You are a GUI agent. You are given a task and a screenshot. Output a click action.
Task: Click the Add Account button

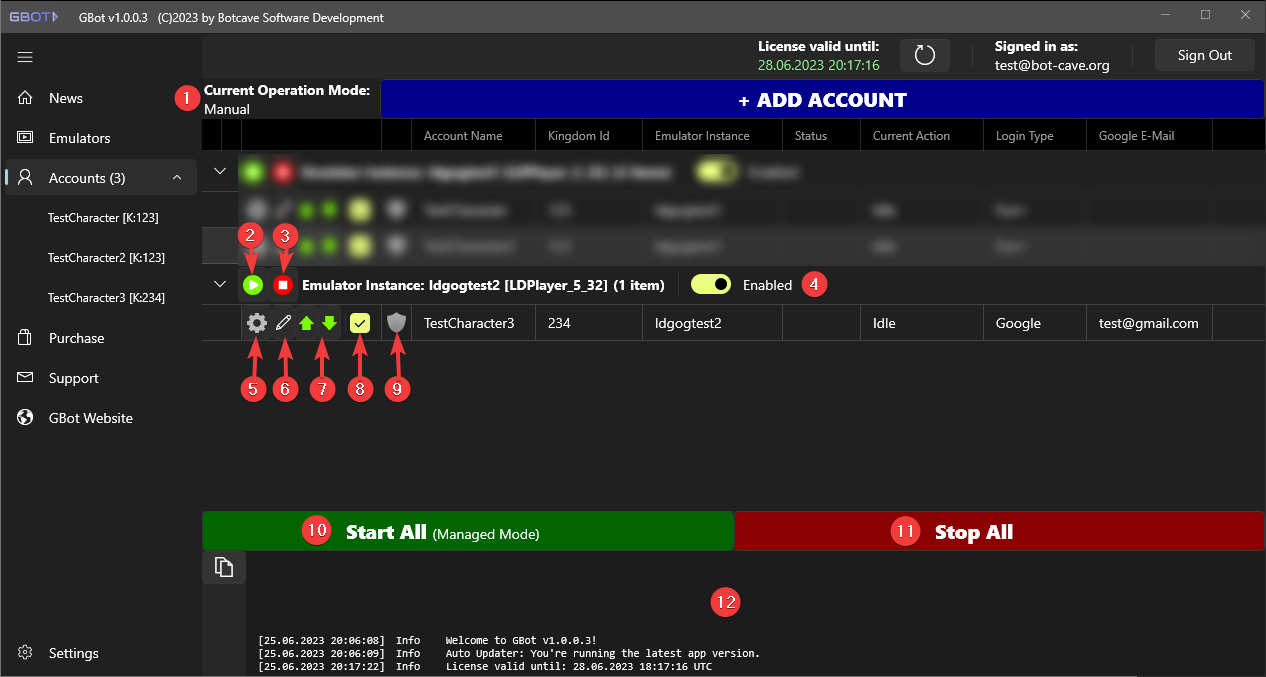coord(821,100)
